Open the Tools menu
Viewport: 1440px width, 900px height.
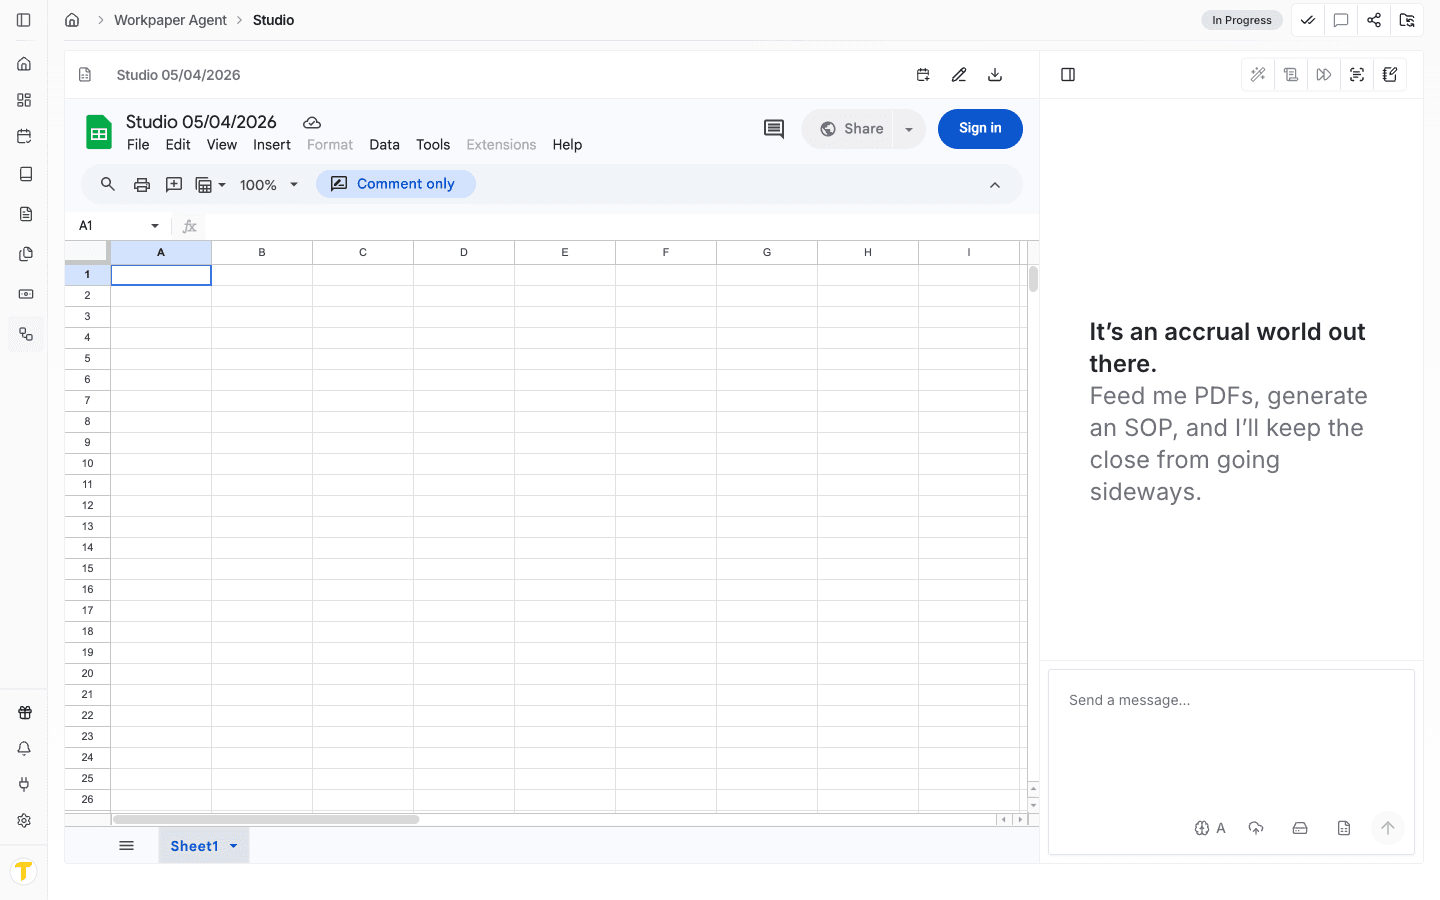[433, 145]
